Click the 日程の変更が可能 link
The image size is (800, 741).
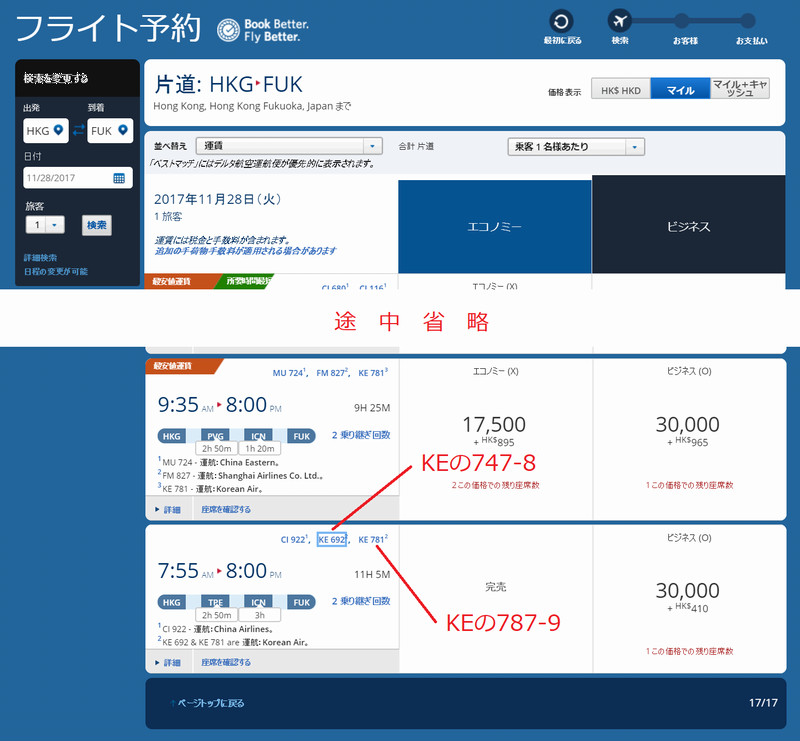pyautogui.click(x=56, y=271)
